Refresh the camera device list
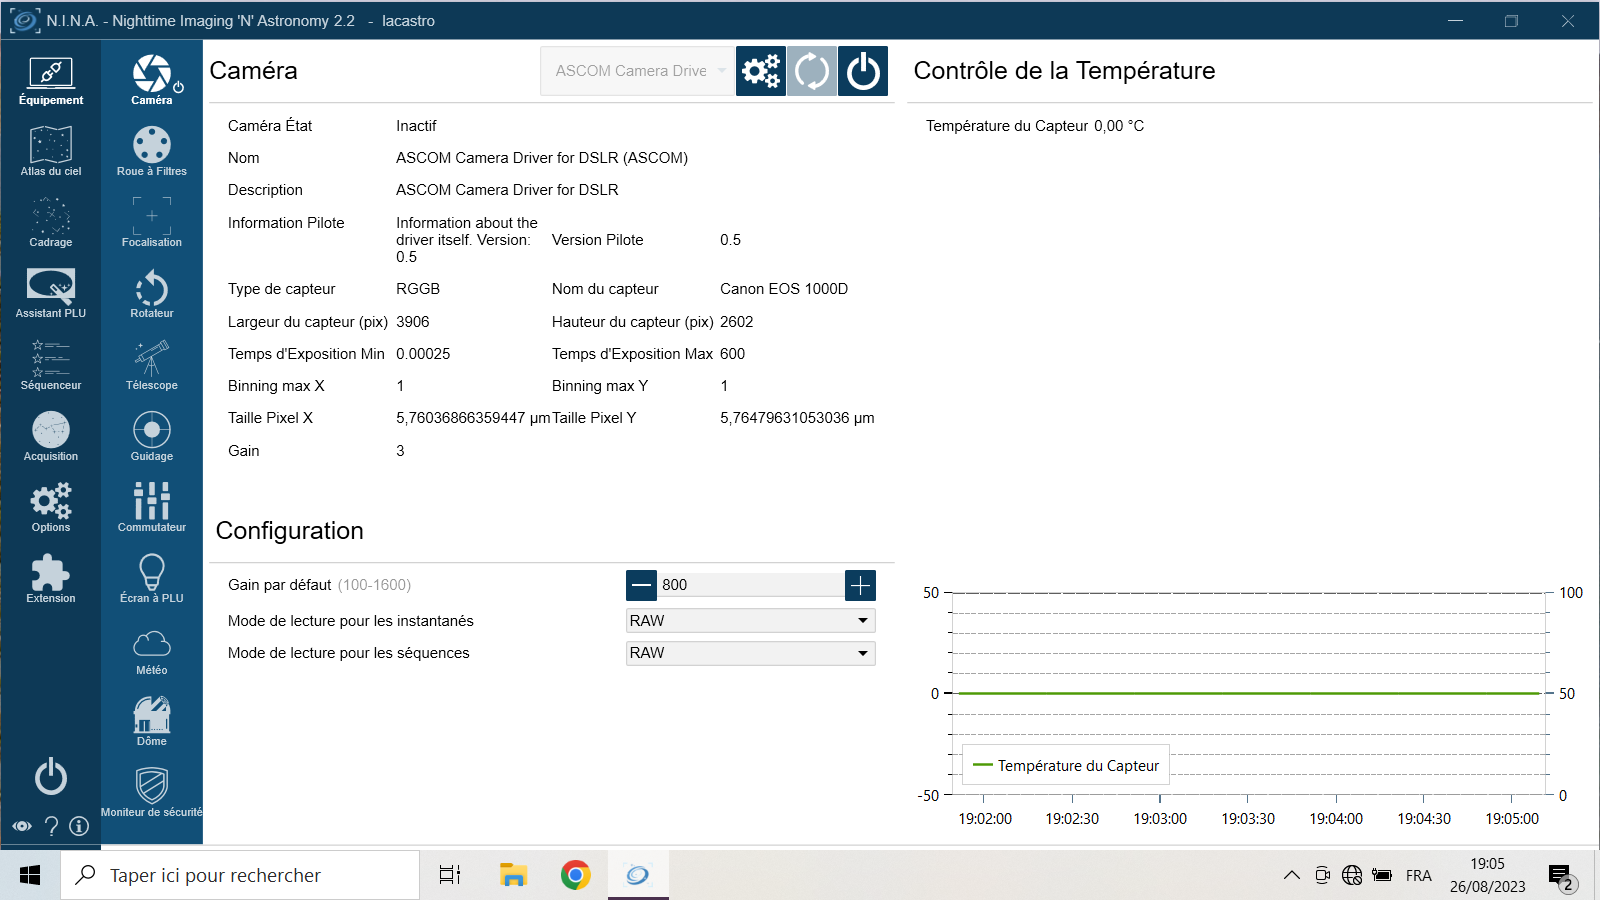 pos(812,71)
